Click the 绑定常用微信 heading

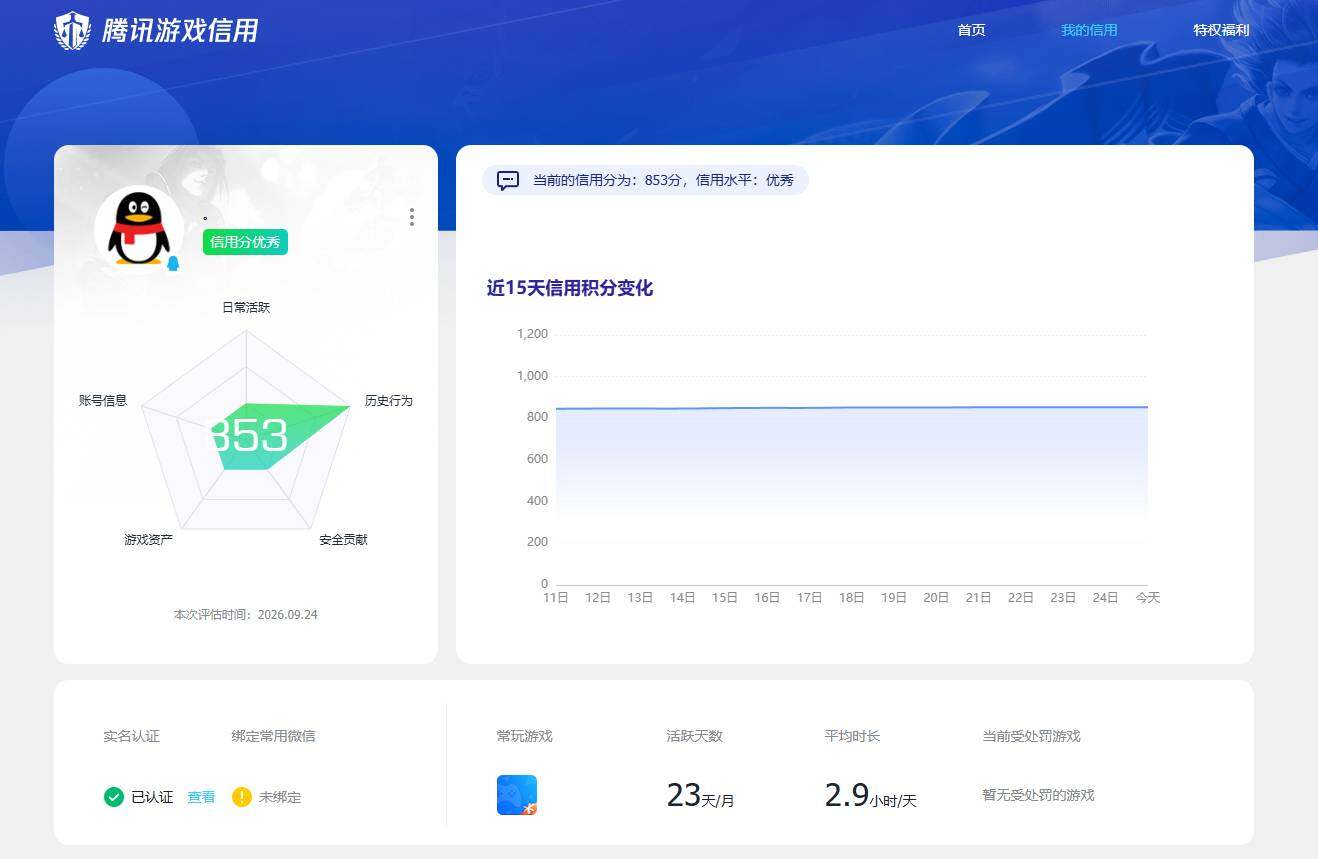click(273, 736)
